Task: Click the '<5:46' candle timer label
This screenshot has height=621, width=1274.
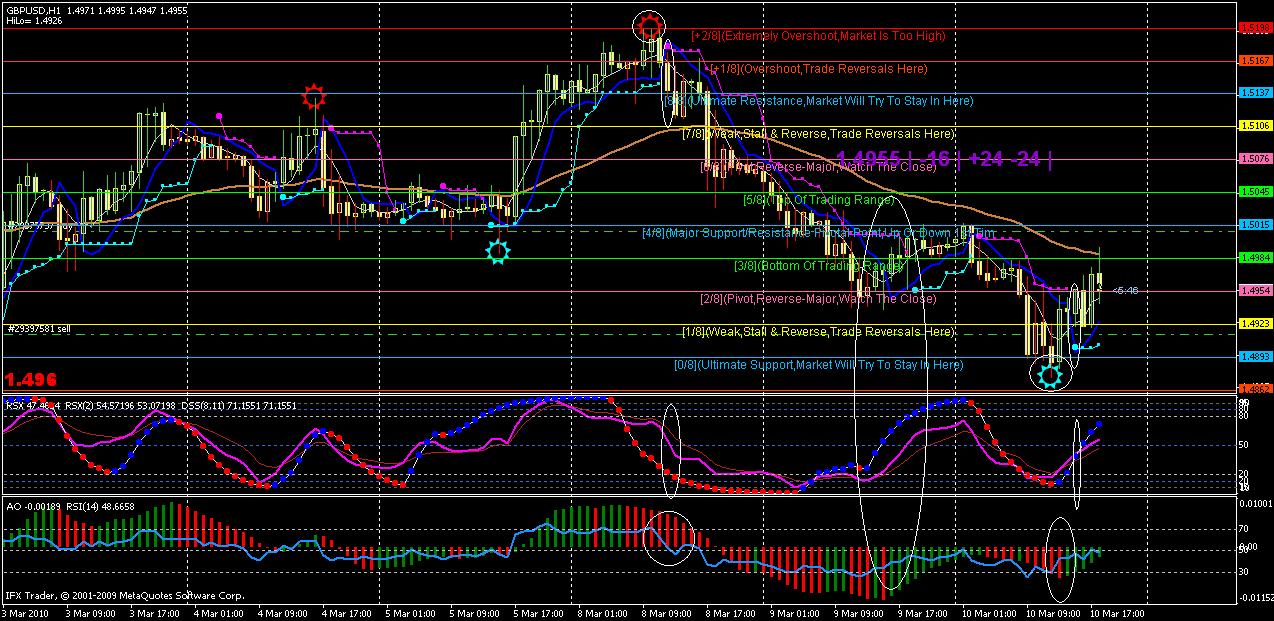Action: pos(1125,290)
